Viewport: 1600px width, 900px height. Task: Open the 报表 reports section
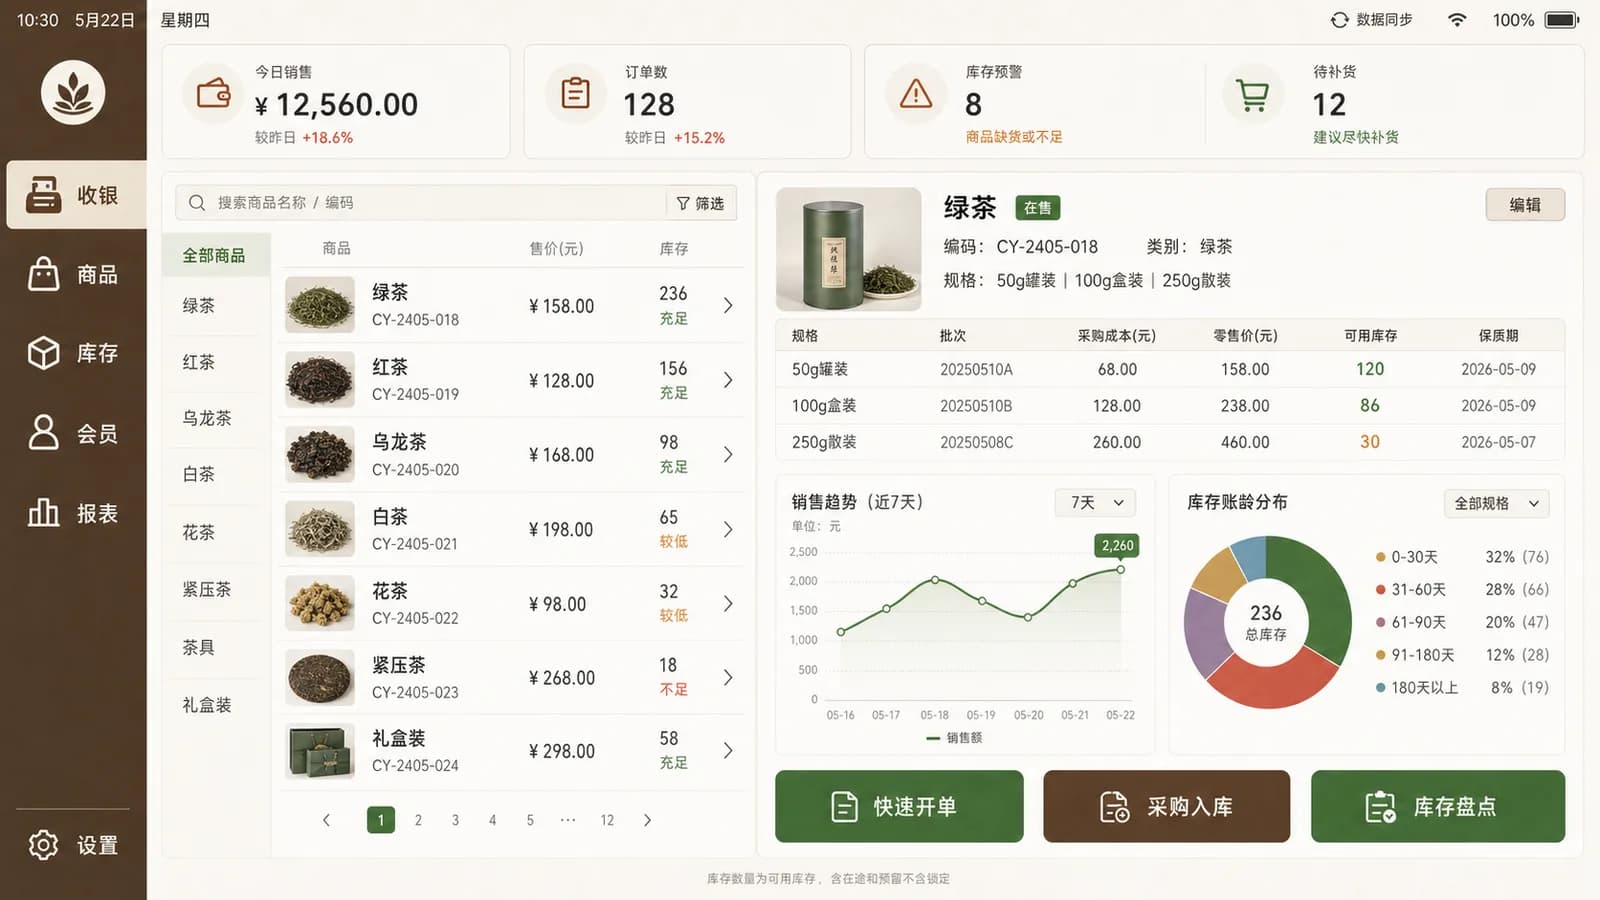73,513
